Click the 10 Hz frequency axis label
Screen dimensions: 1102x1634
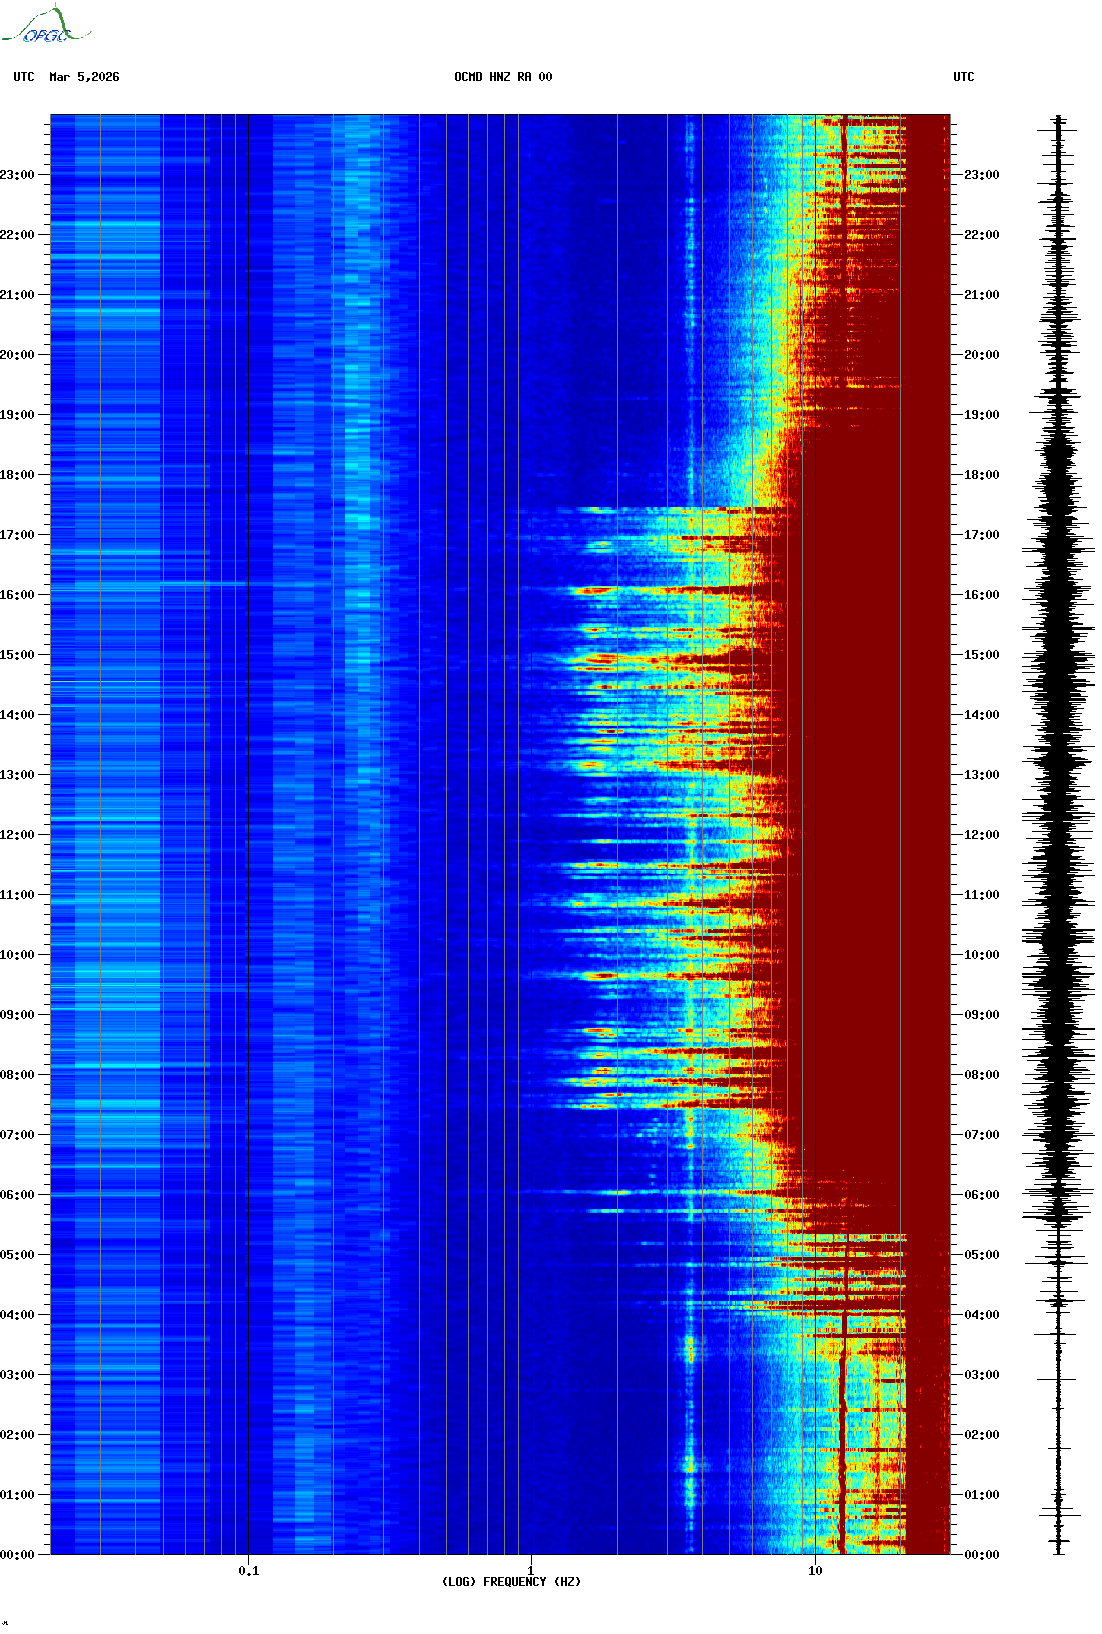815,1571
